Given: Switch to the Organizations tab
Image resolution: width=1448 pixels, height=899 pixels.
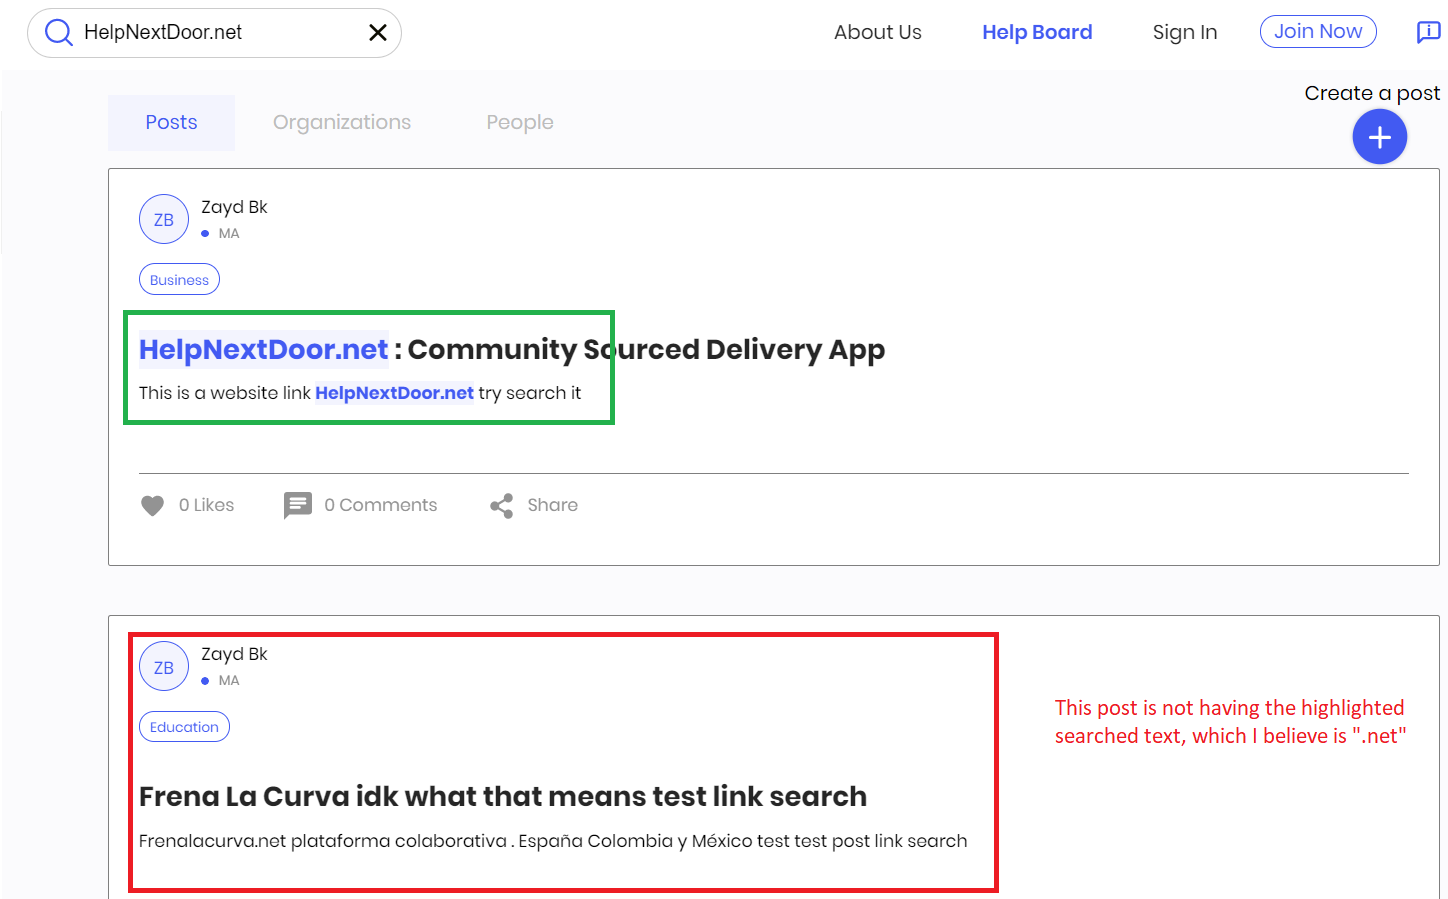Looking at the screenshot, I should click(x=342, y=122).
